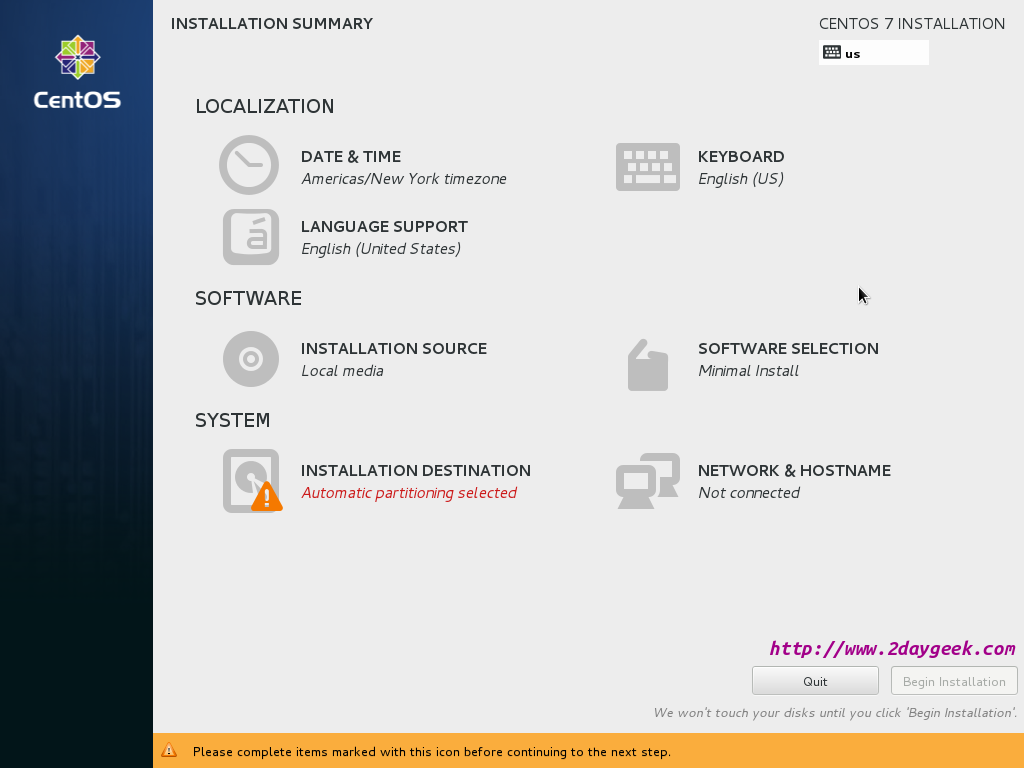Click the LOCALIZATION section heading
This screenshot has width=1024, height=768.
click(264, 106)
